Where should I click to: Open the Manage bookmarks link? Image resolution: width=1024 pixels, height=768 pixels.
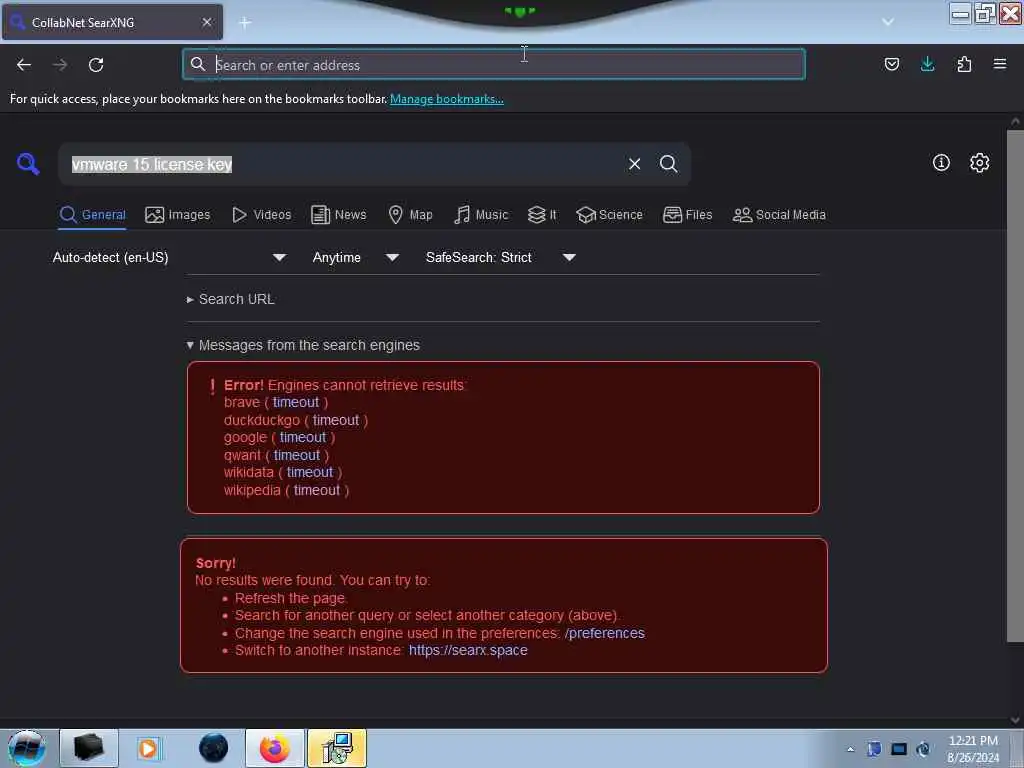(447, 99)
